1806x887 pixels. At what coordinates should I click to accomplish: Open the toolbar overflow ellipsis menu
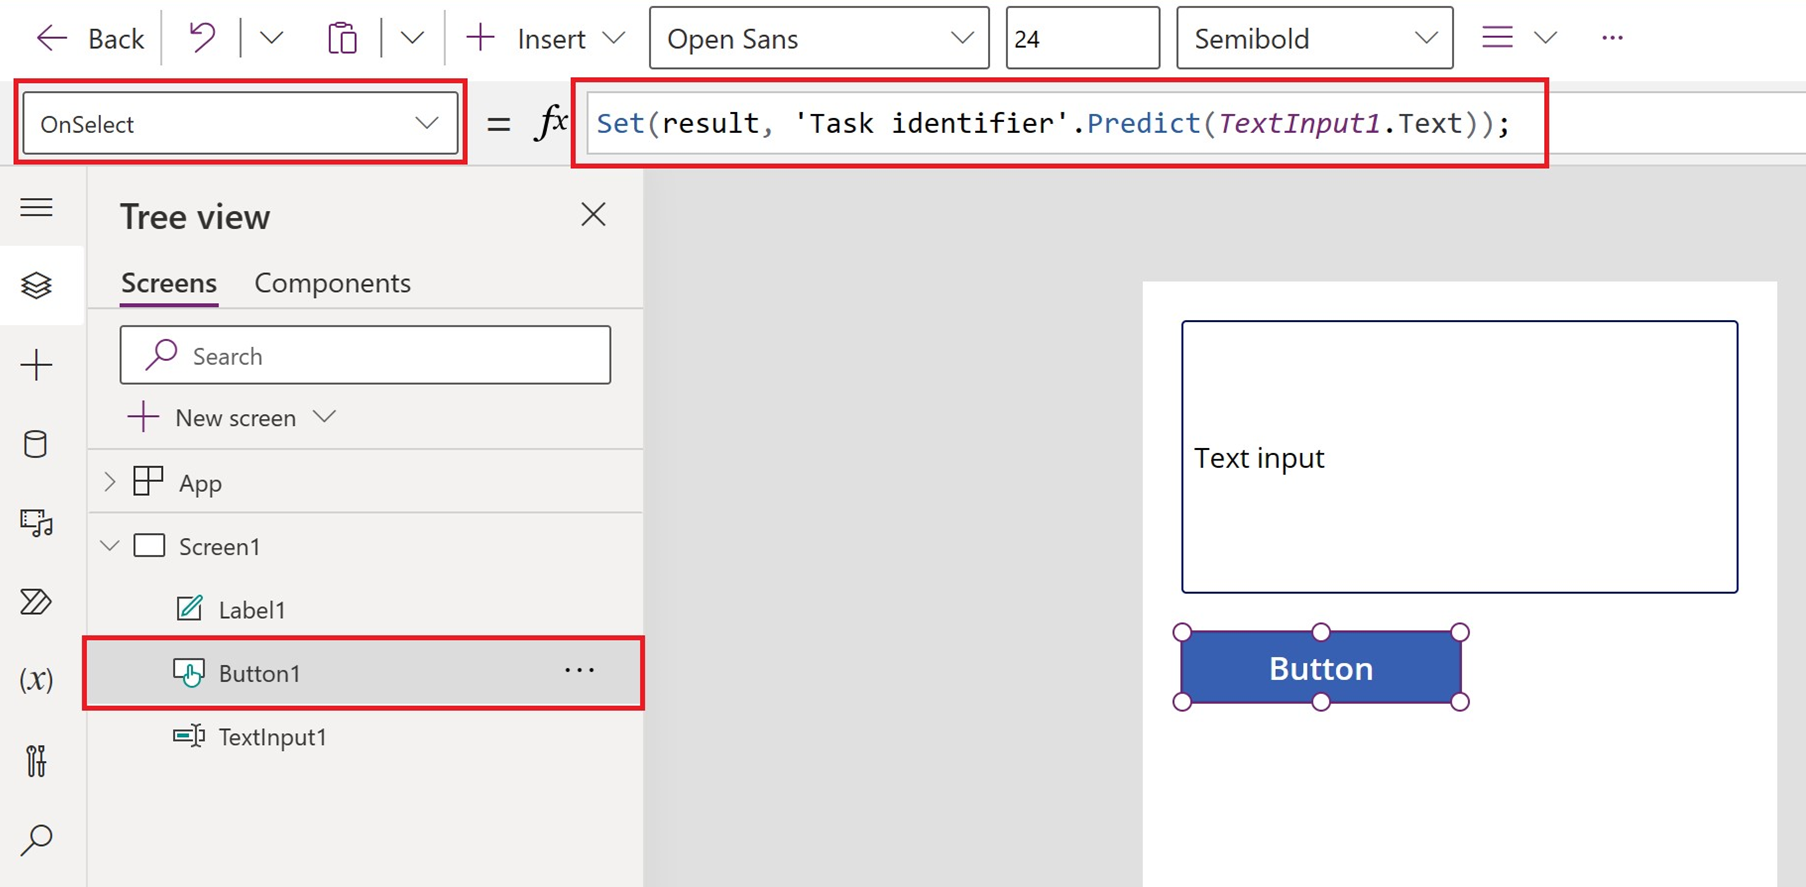(1612, 37)
